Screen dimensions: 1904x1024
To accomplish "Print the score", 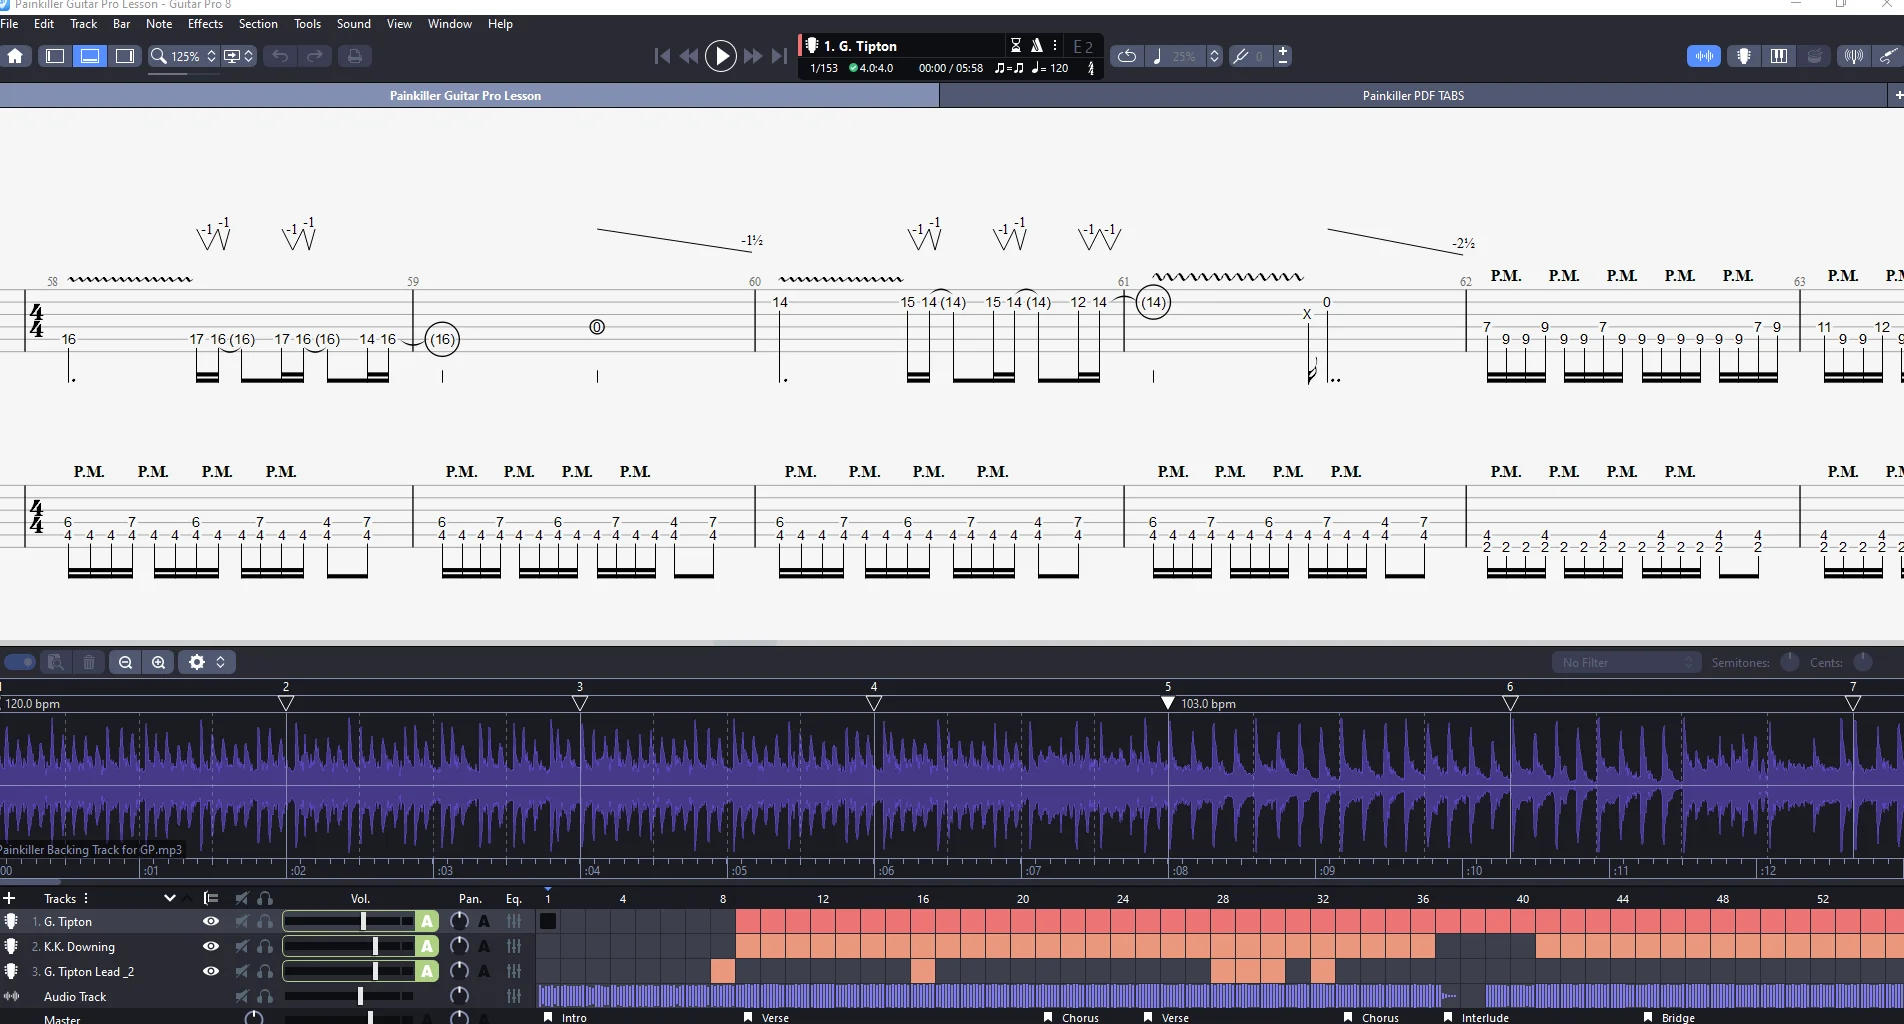I will (x=354, y=56).
